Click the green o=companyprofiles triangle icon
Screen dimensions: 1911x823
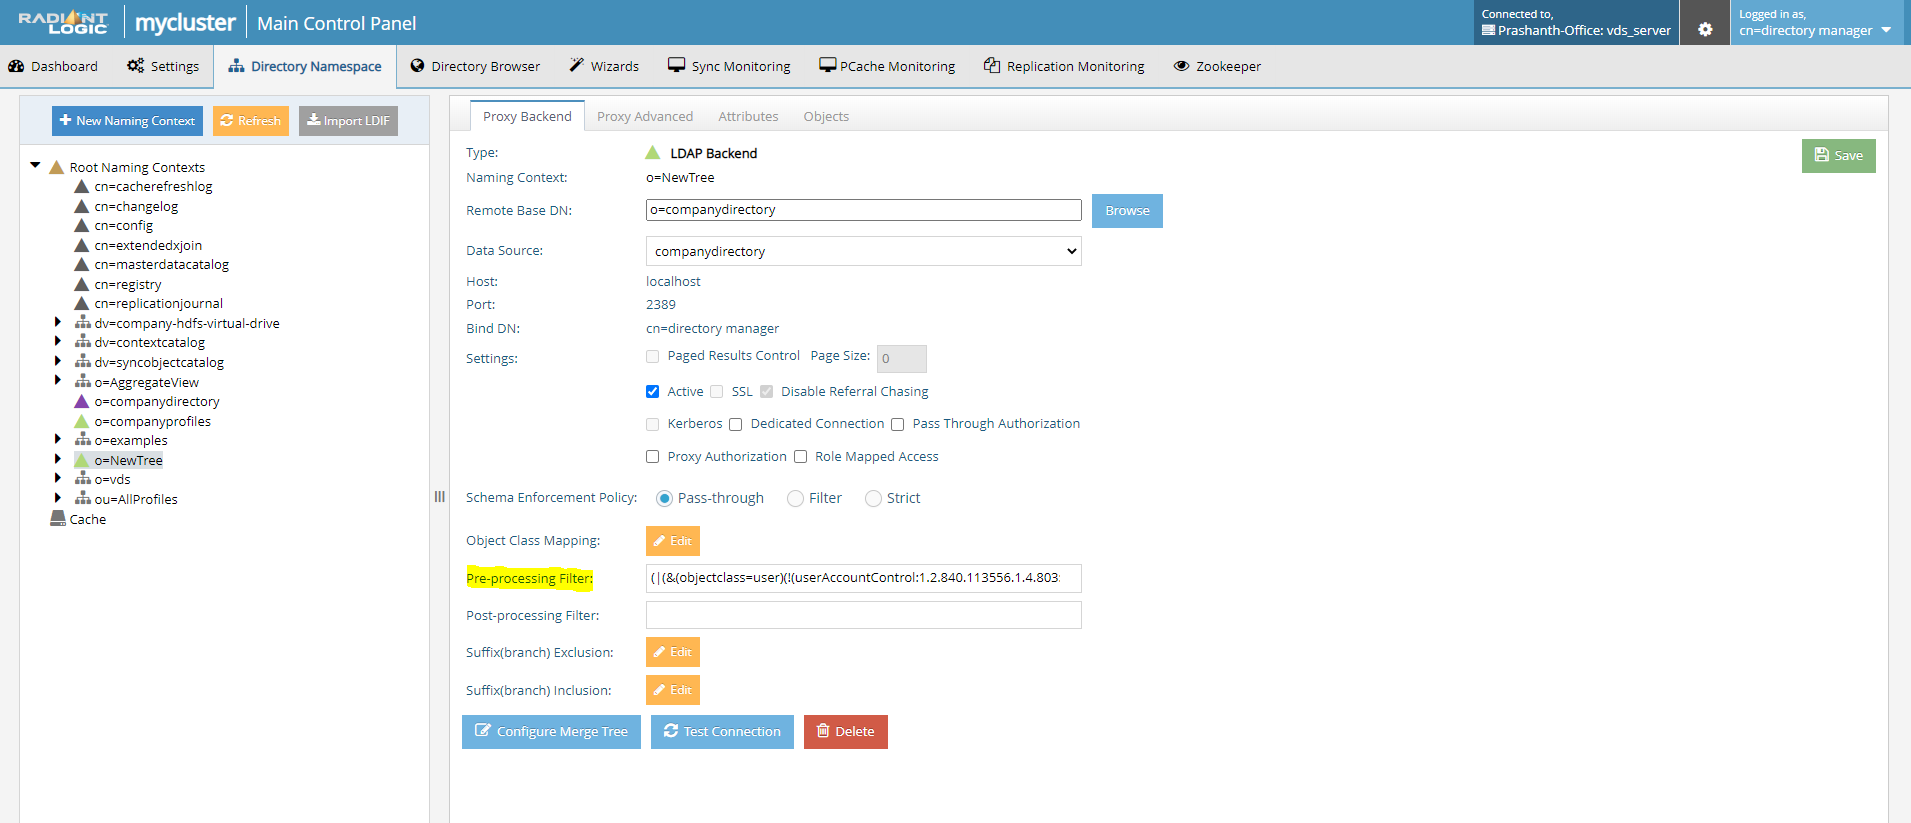[x=82, y=421]
